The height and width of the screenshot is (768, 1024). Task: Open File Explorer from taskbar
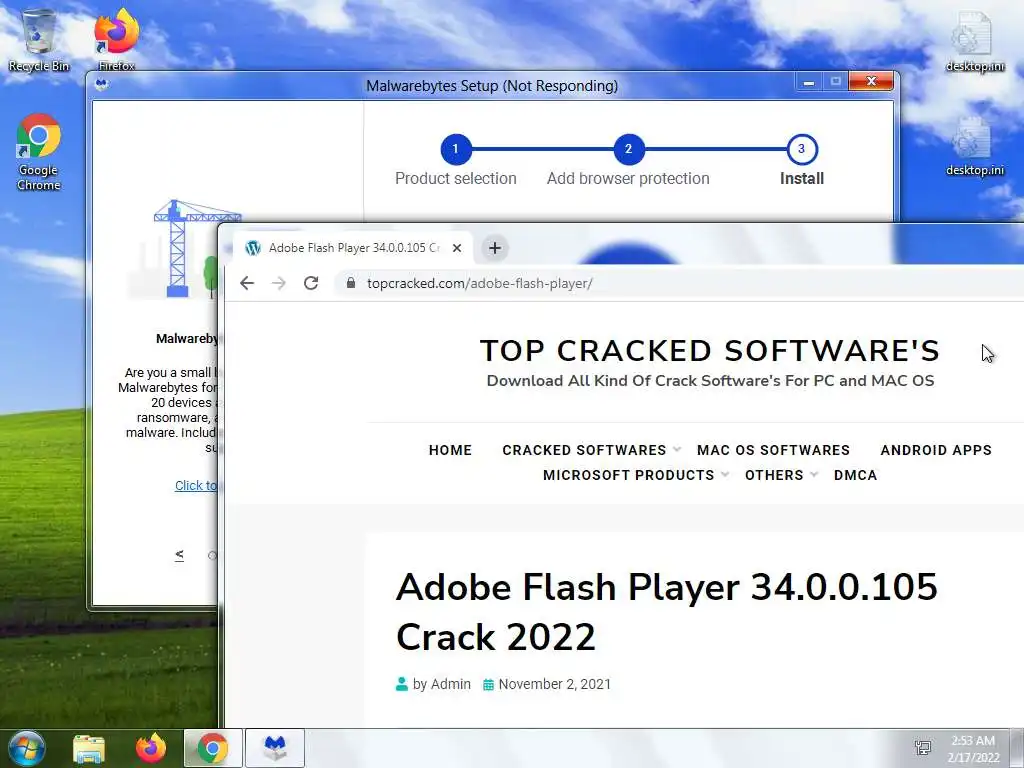click(x=89, y=748)
